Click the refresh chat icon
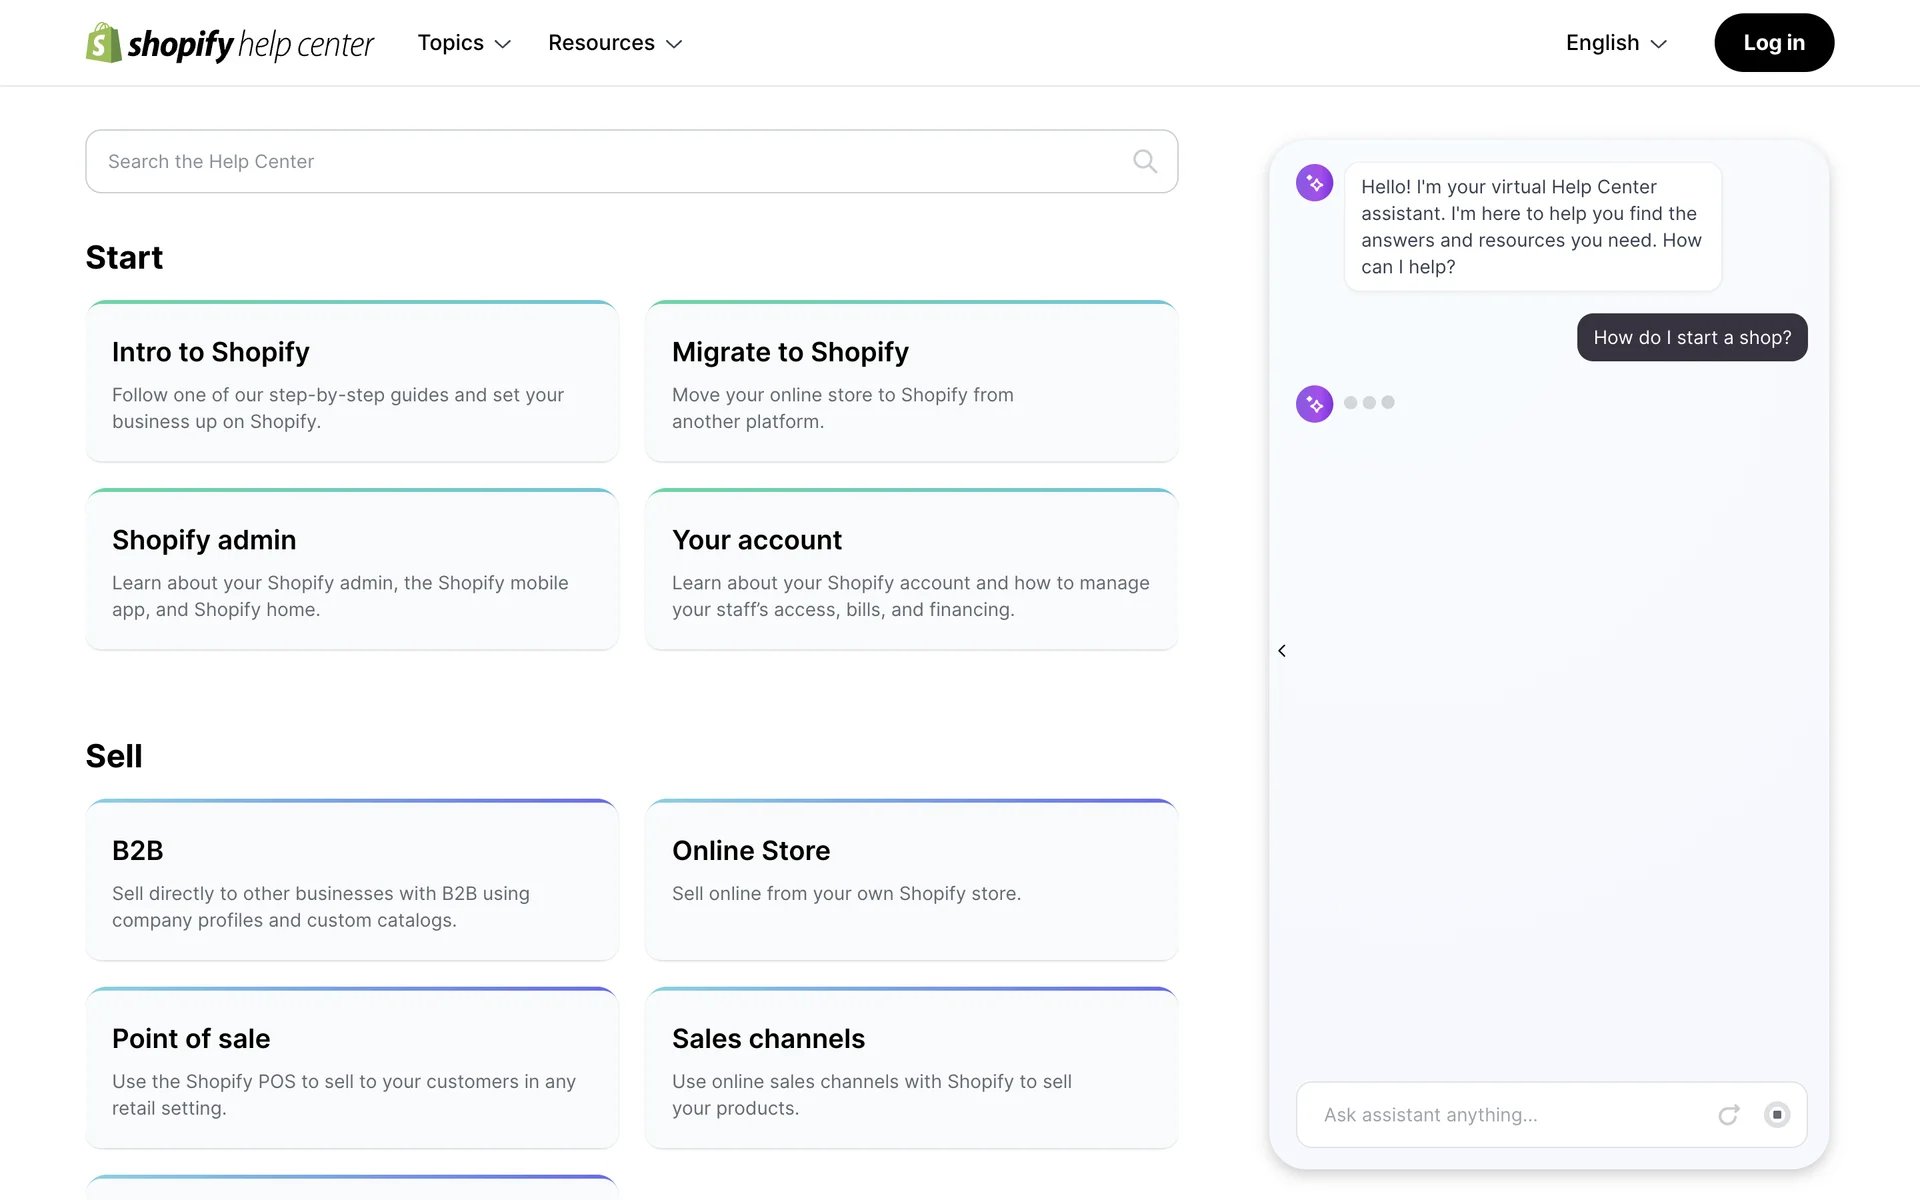This screenshot has width=1920, height=1200. (1728, 1115)
